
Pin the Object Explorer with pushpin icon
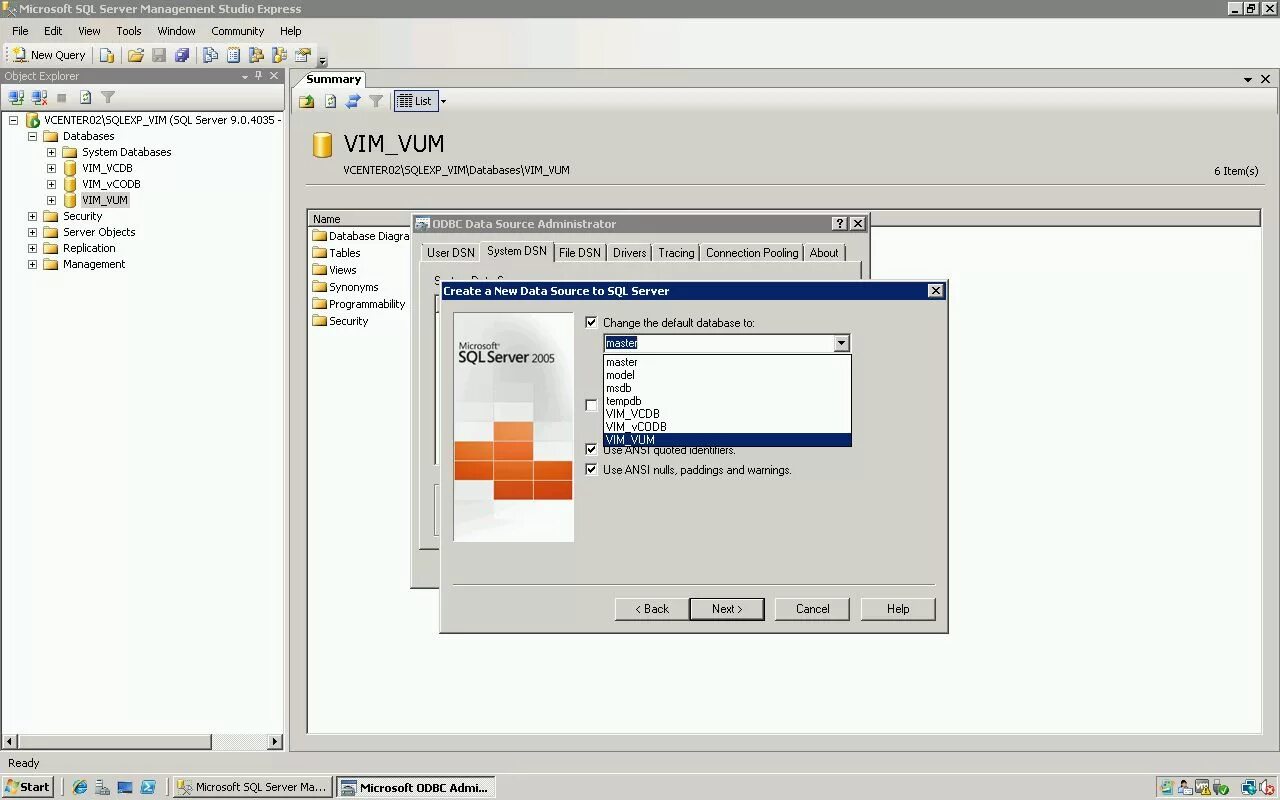point(258,76)
